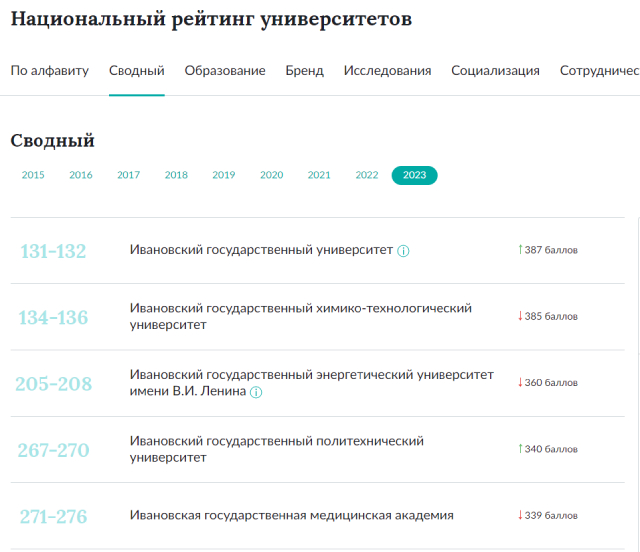Select year 2021 ranking
The image size is (640, 552).
319,175
